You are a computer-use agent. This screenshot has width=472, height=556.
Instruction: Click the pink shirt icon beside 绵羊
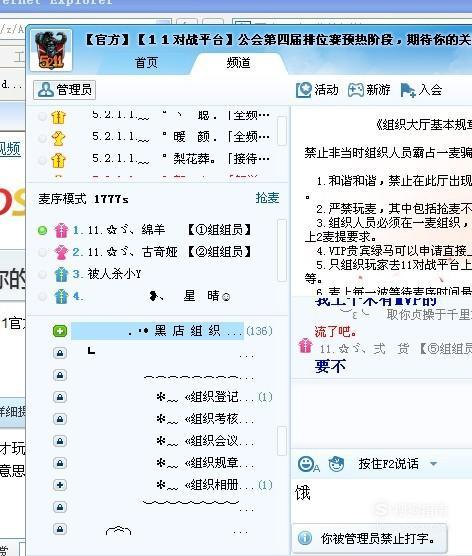click(x=61, y=230)
